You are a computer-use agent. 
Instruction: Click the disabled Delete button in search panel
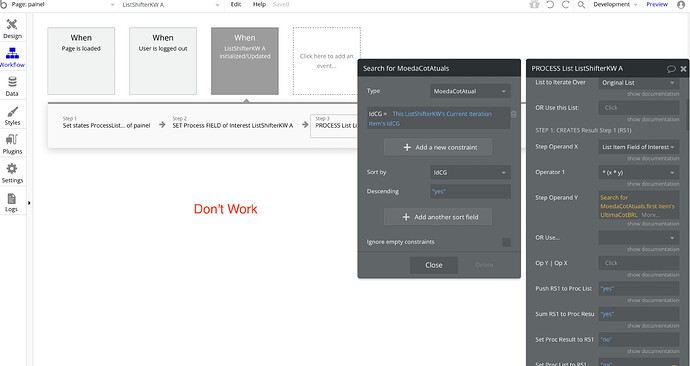[x=484, y=265]
